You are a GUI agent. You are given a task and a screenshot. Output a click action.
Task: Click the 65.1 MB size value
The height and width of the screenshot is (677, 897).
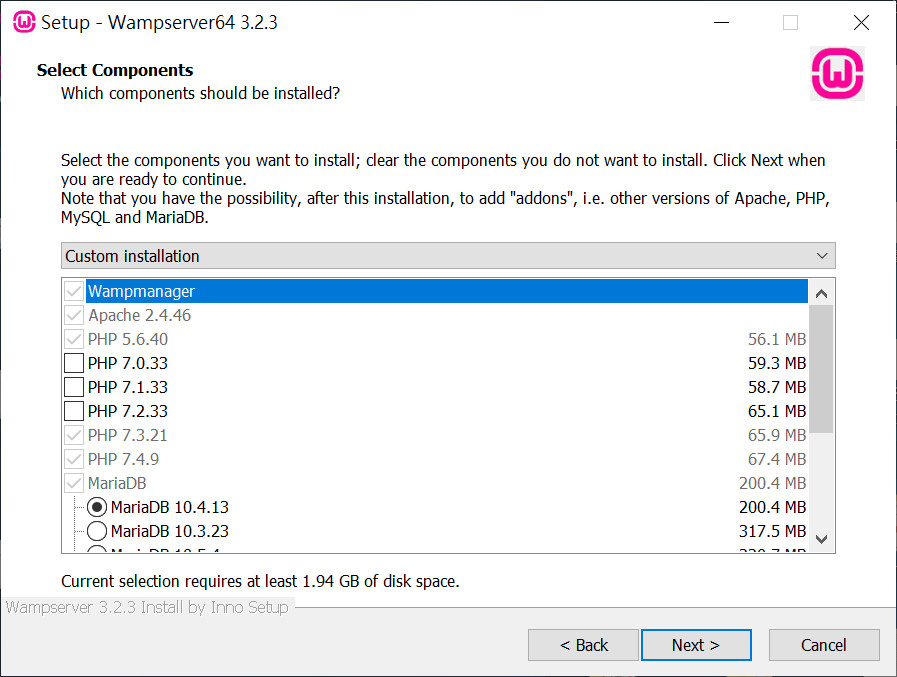pos(777,411)
